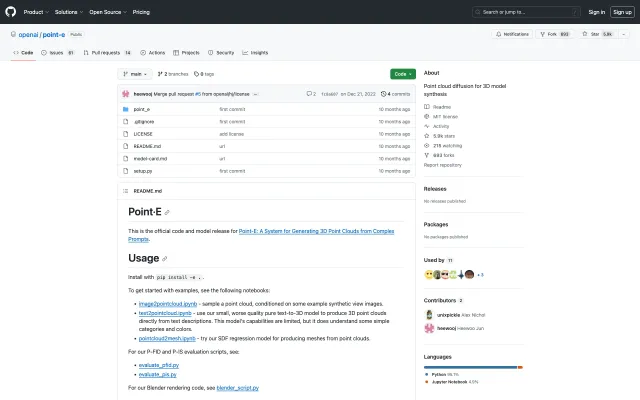Open the README outline list icon
640x400 pixels.
tap(126, 190)
